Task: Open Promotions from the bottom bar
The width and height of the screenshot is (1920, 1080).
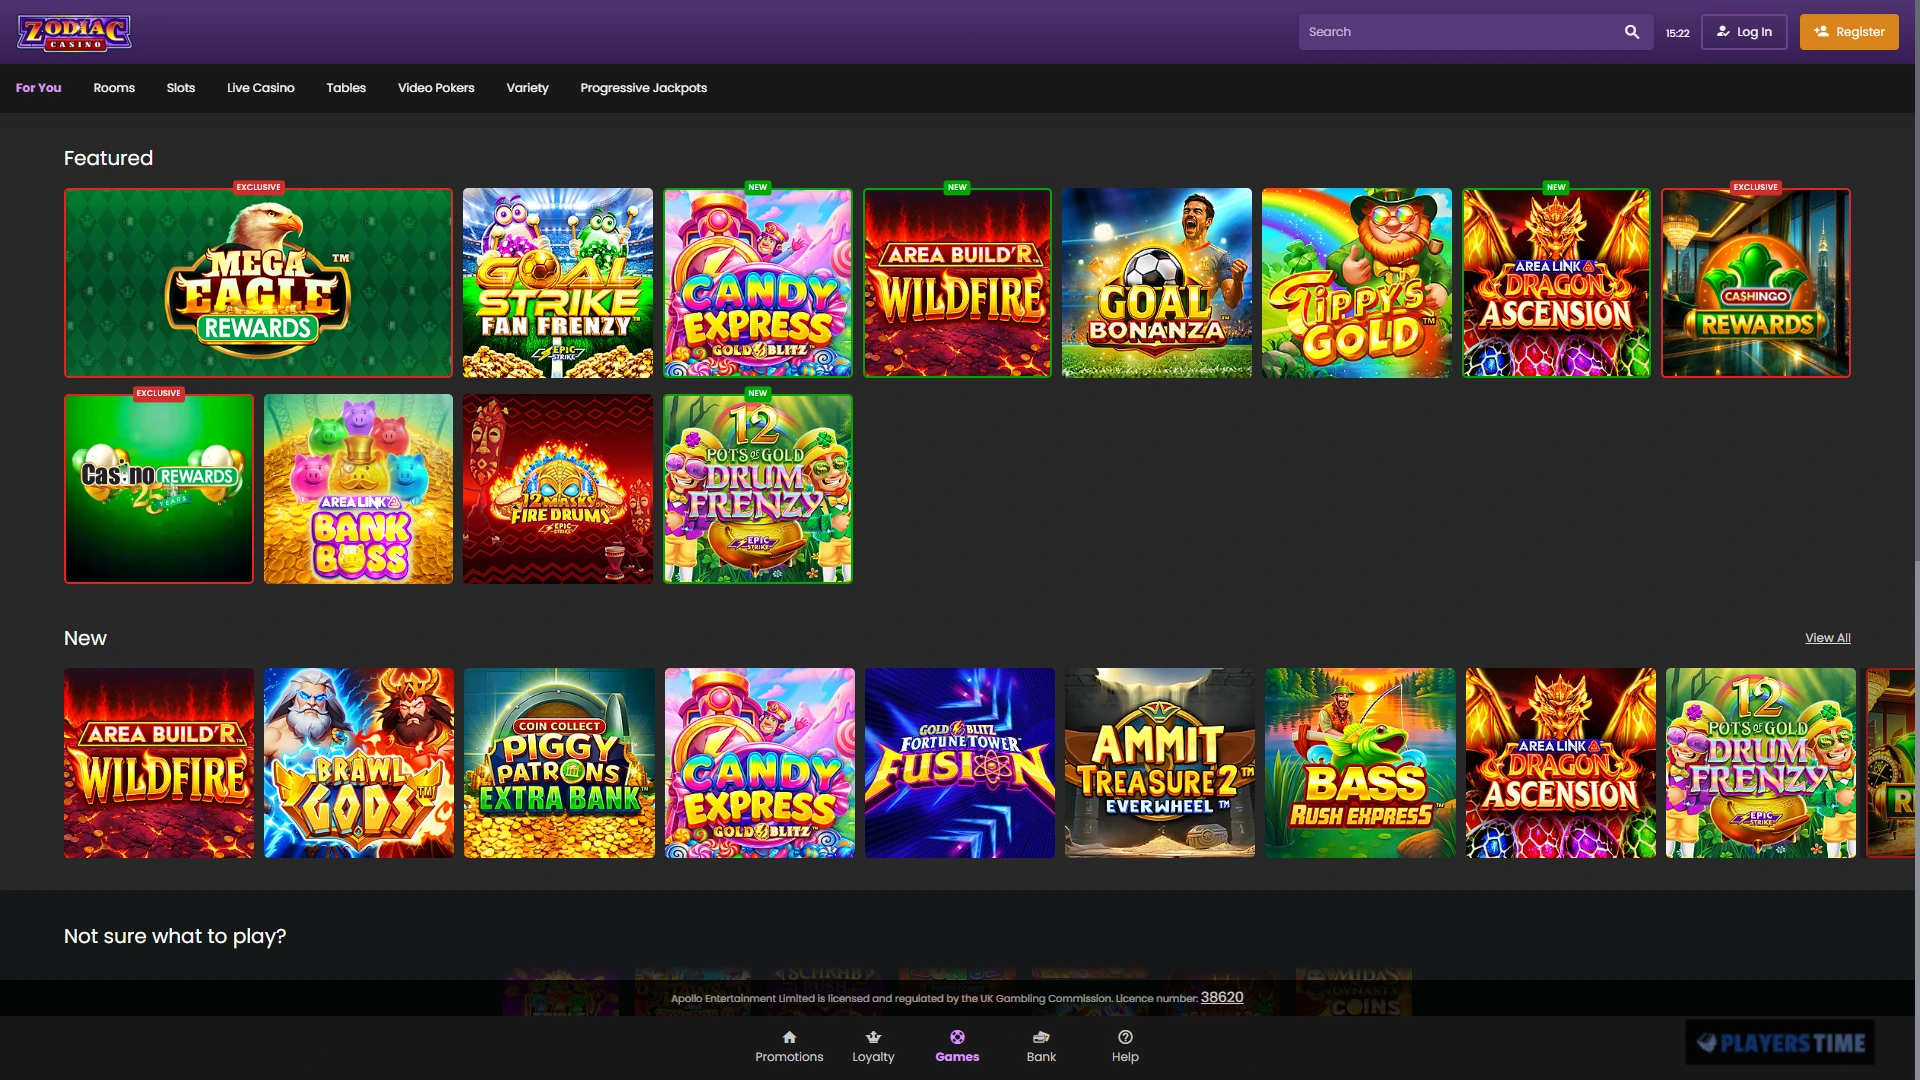Action: tap(789, 1047)
